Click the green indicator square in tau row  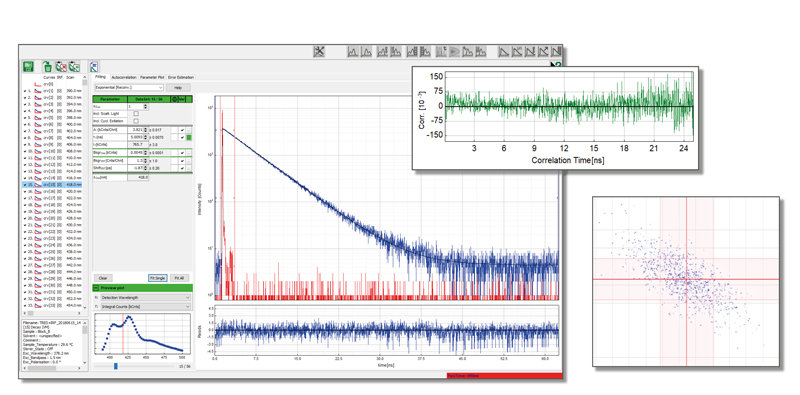coord(189,137)
